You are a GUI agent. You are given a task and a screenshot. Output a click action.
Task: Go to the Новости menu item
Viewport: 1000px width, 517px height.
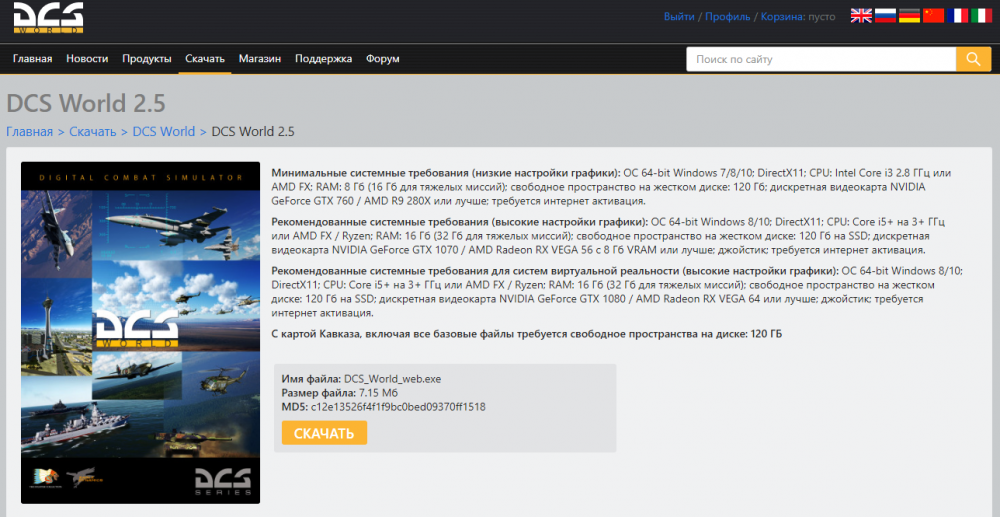coord(87,59)
